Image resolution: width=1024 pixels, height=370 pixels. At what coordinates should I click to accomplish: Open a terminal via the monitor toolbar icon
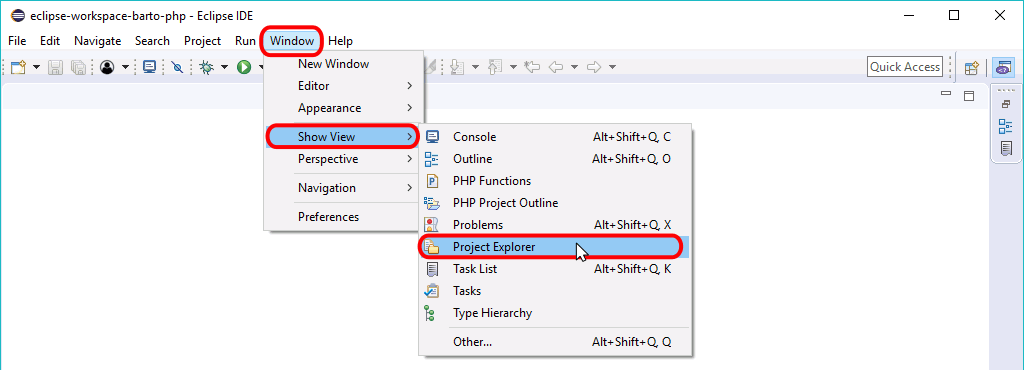click(150, 67)
